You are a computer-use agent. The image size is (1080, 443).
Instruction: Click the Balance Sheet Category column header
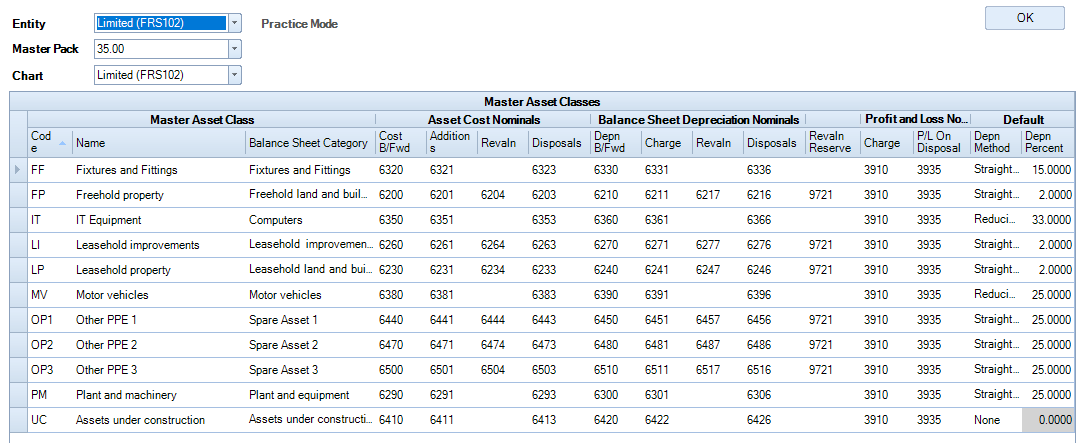coord(310,143)
